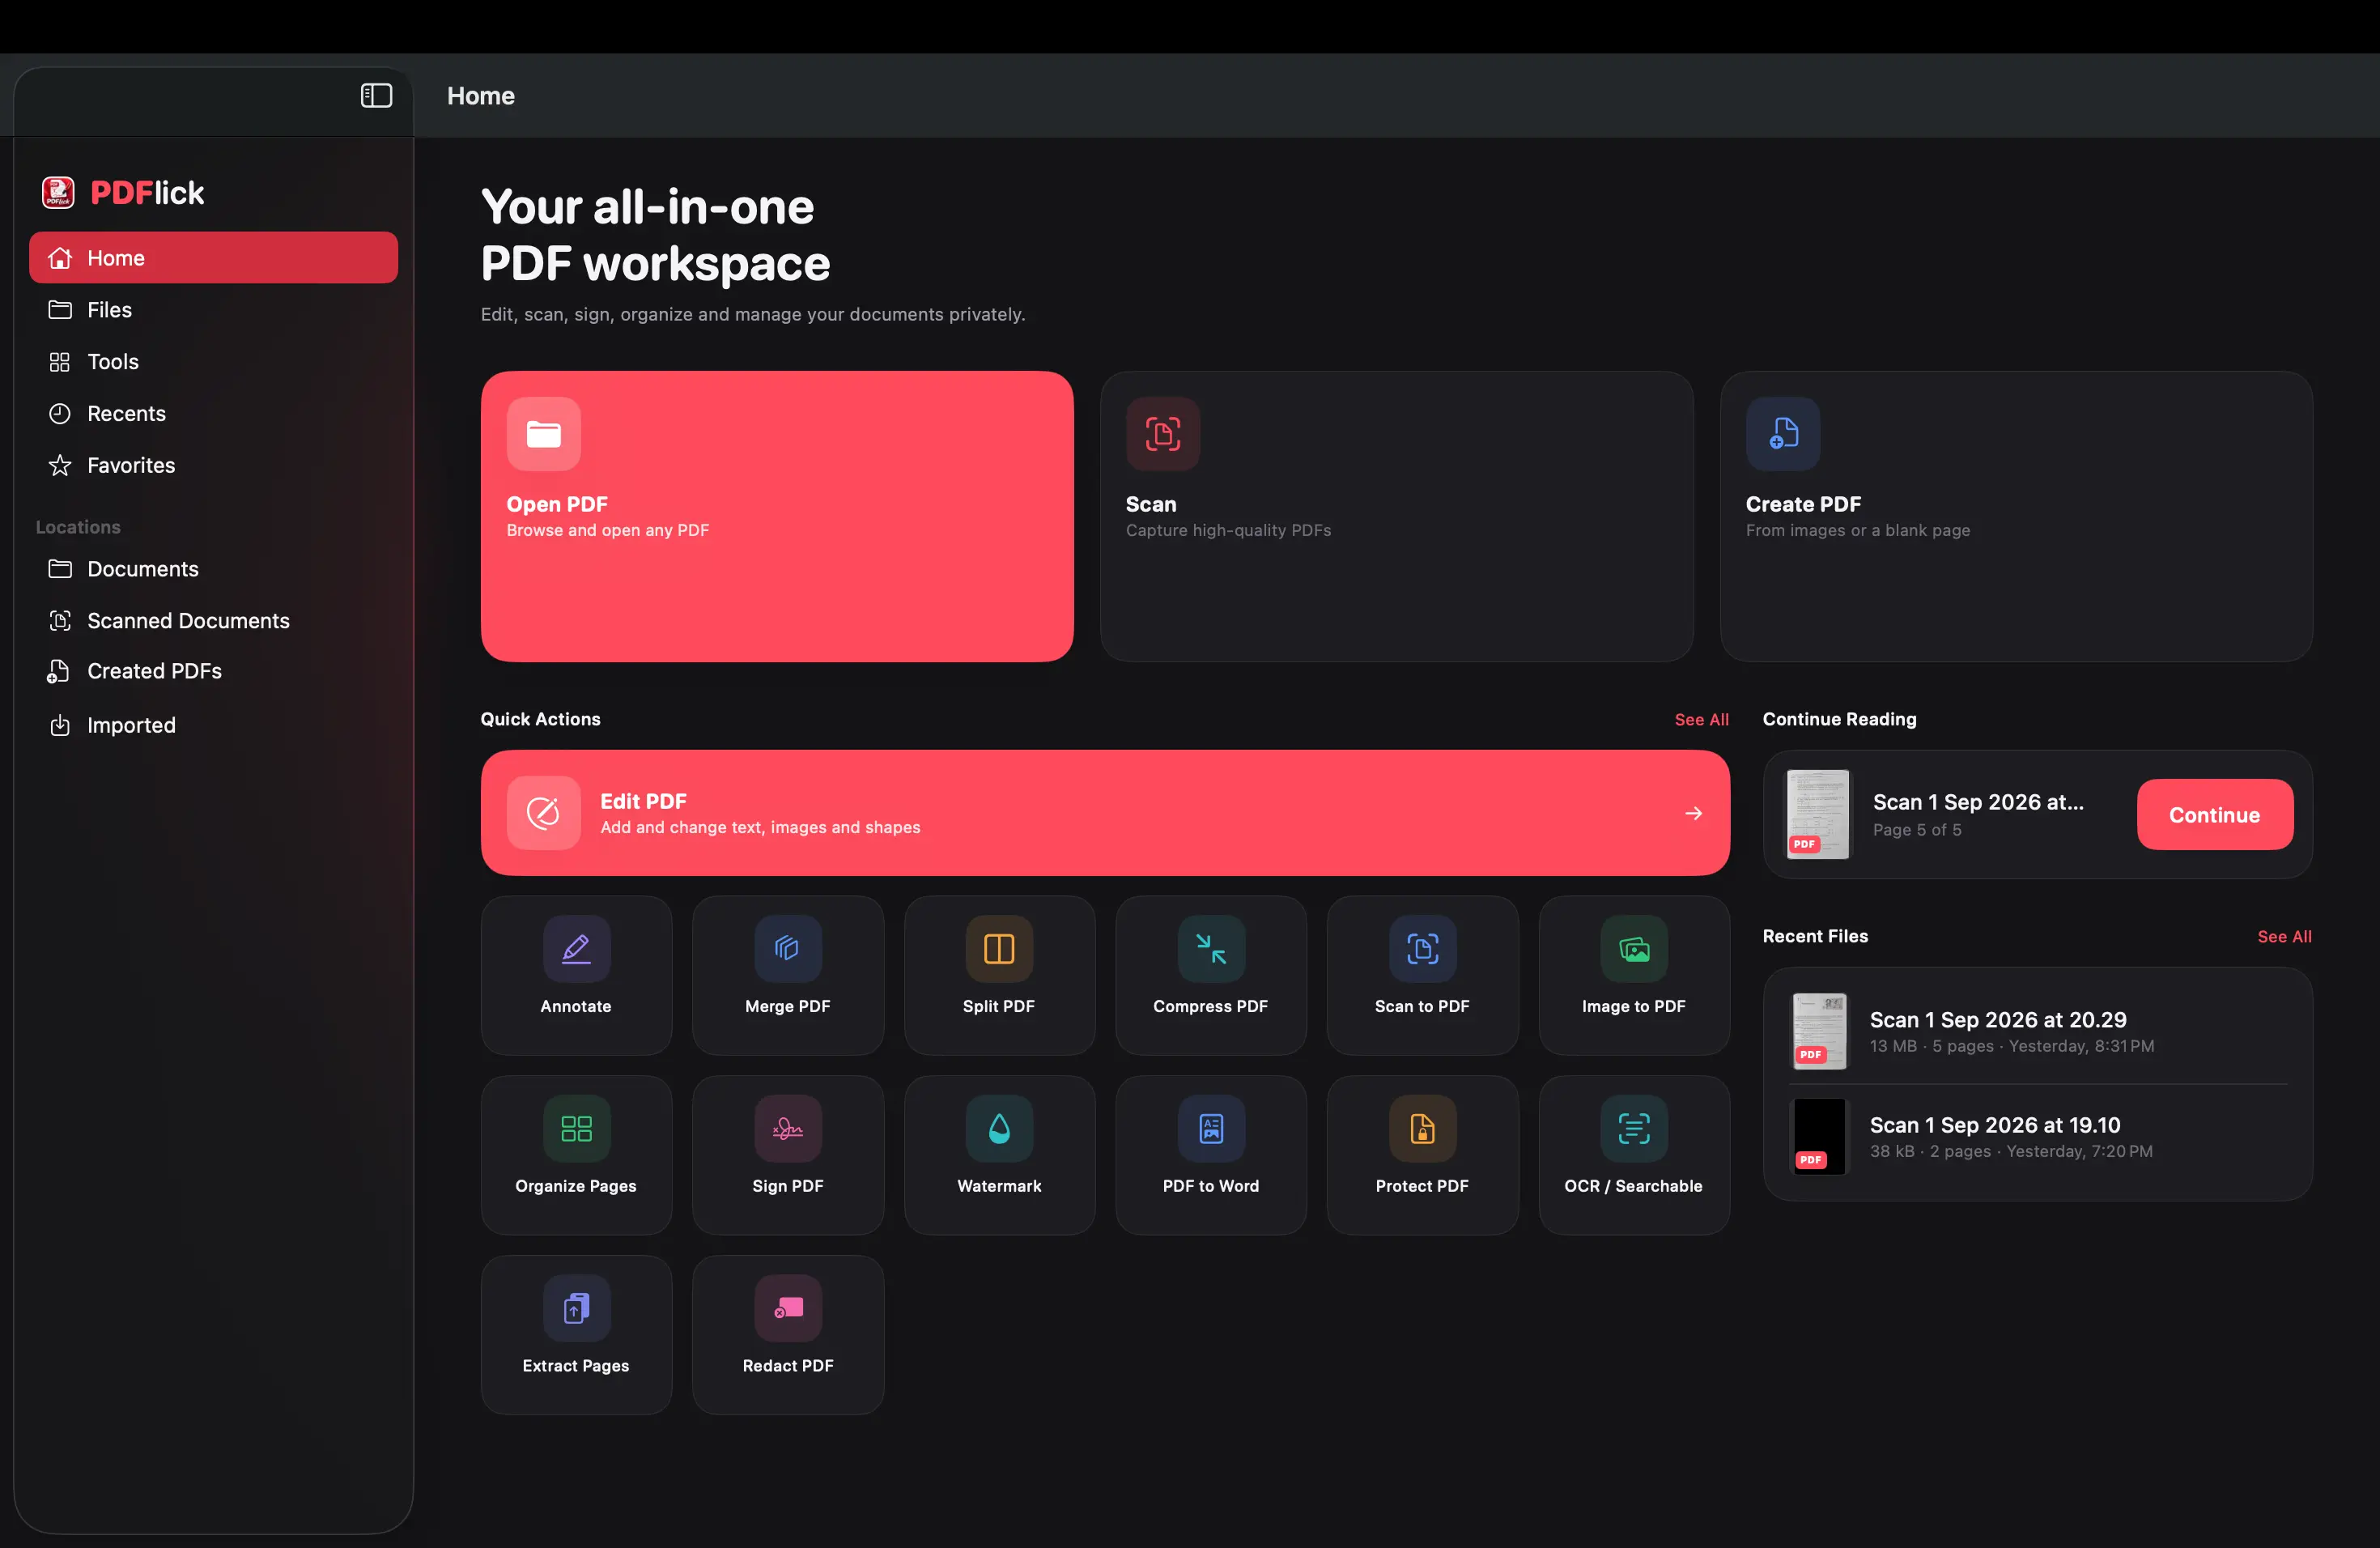Click the Edit PDF title text
The width and height of the screenshot is (2380, 1548).
point(643,801)
